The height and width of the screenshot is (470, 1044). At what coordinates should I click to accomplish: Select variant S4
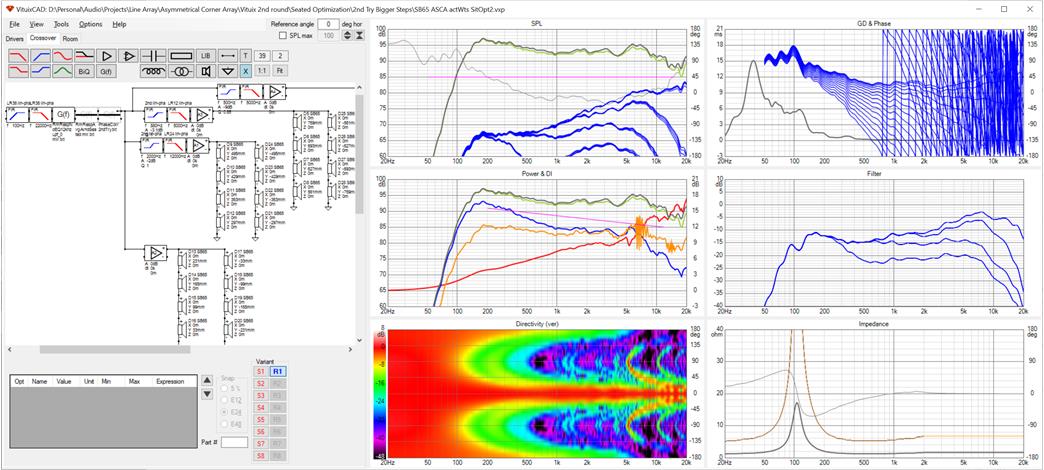[260, 407]
